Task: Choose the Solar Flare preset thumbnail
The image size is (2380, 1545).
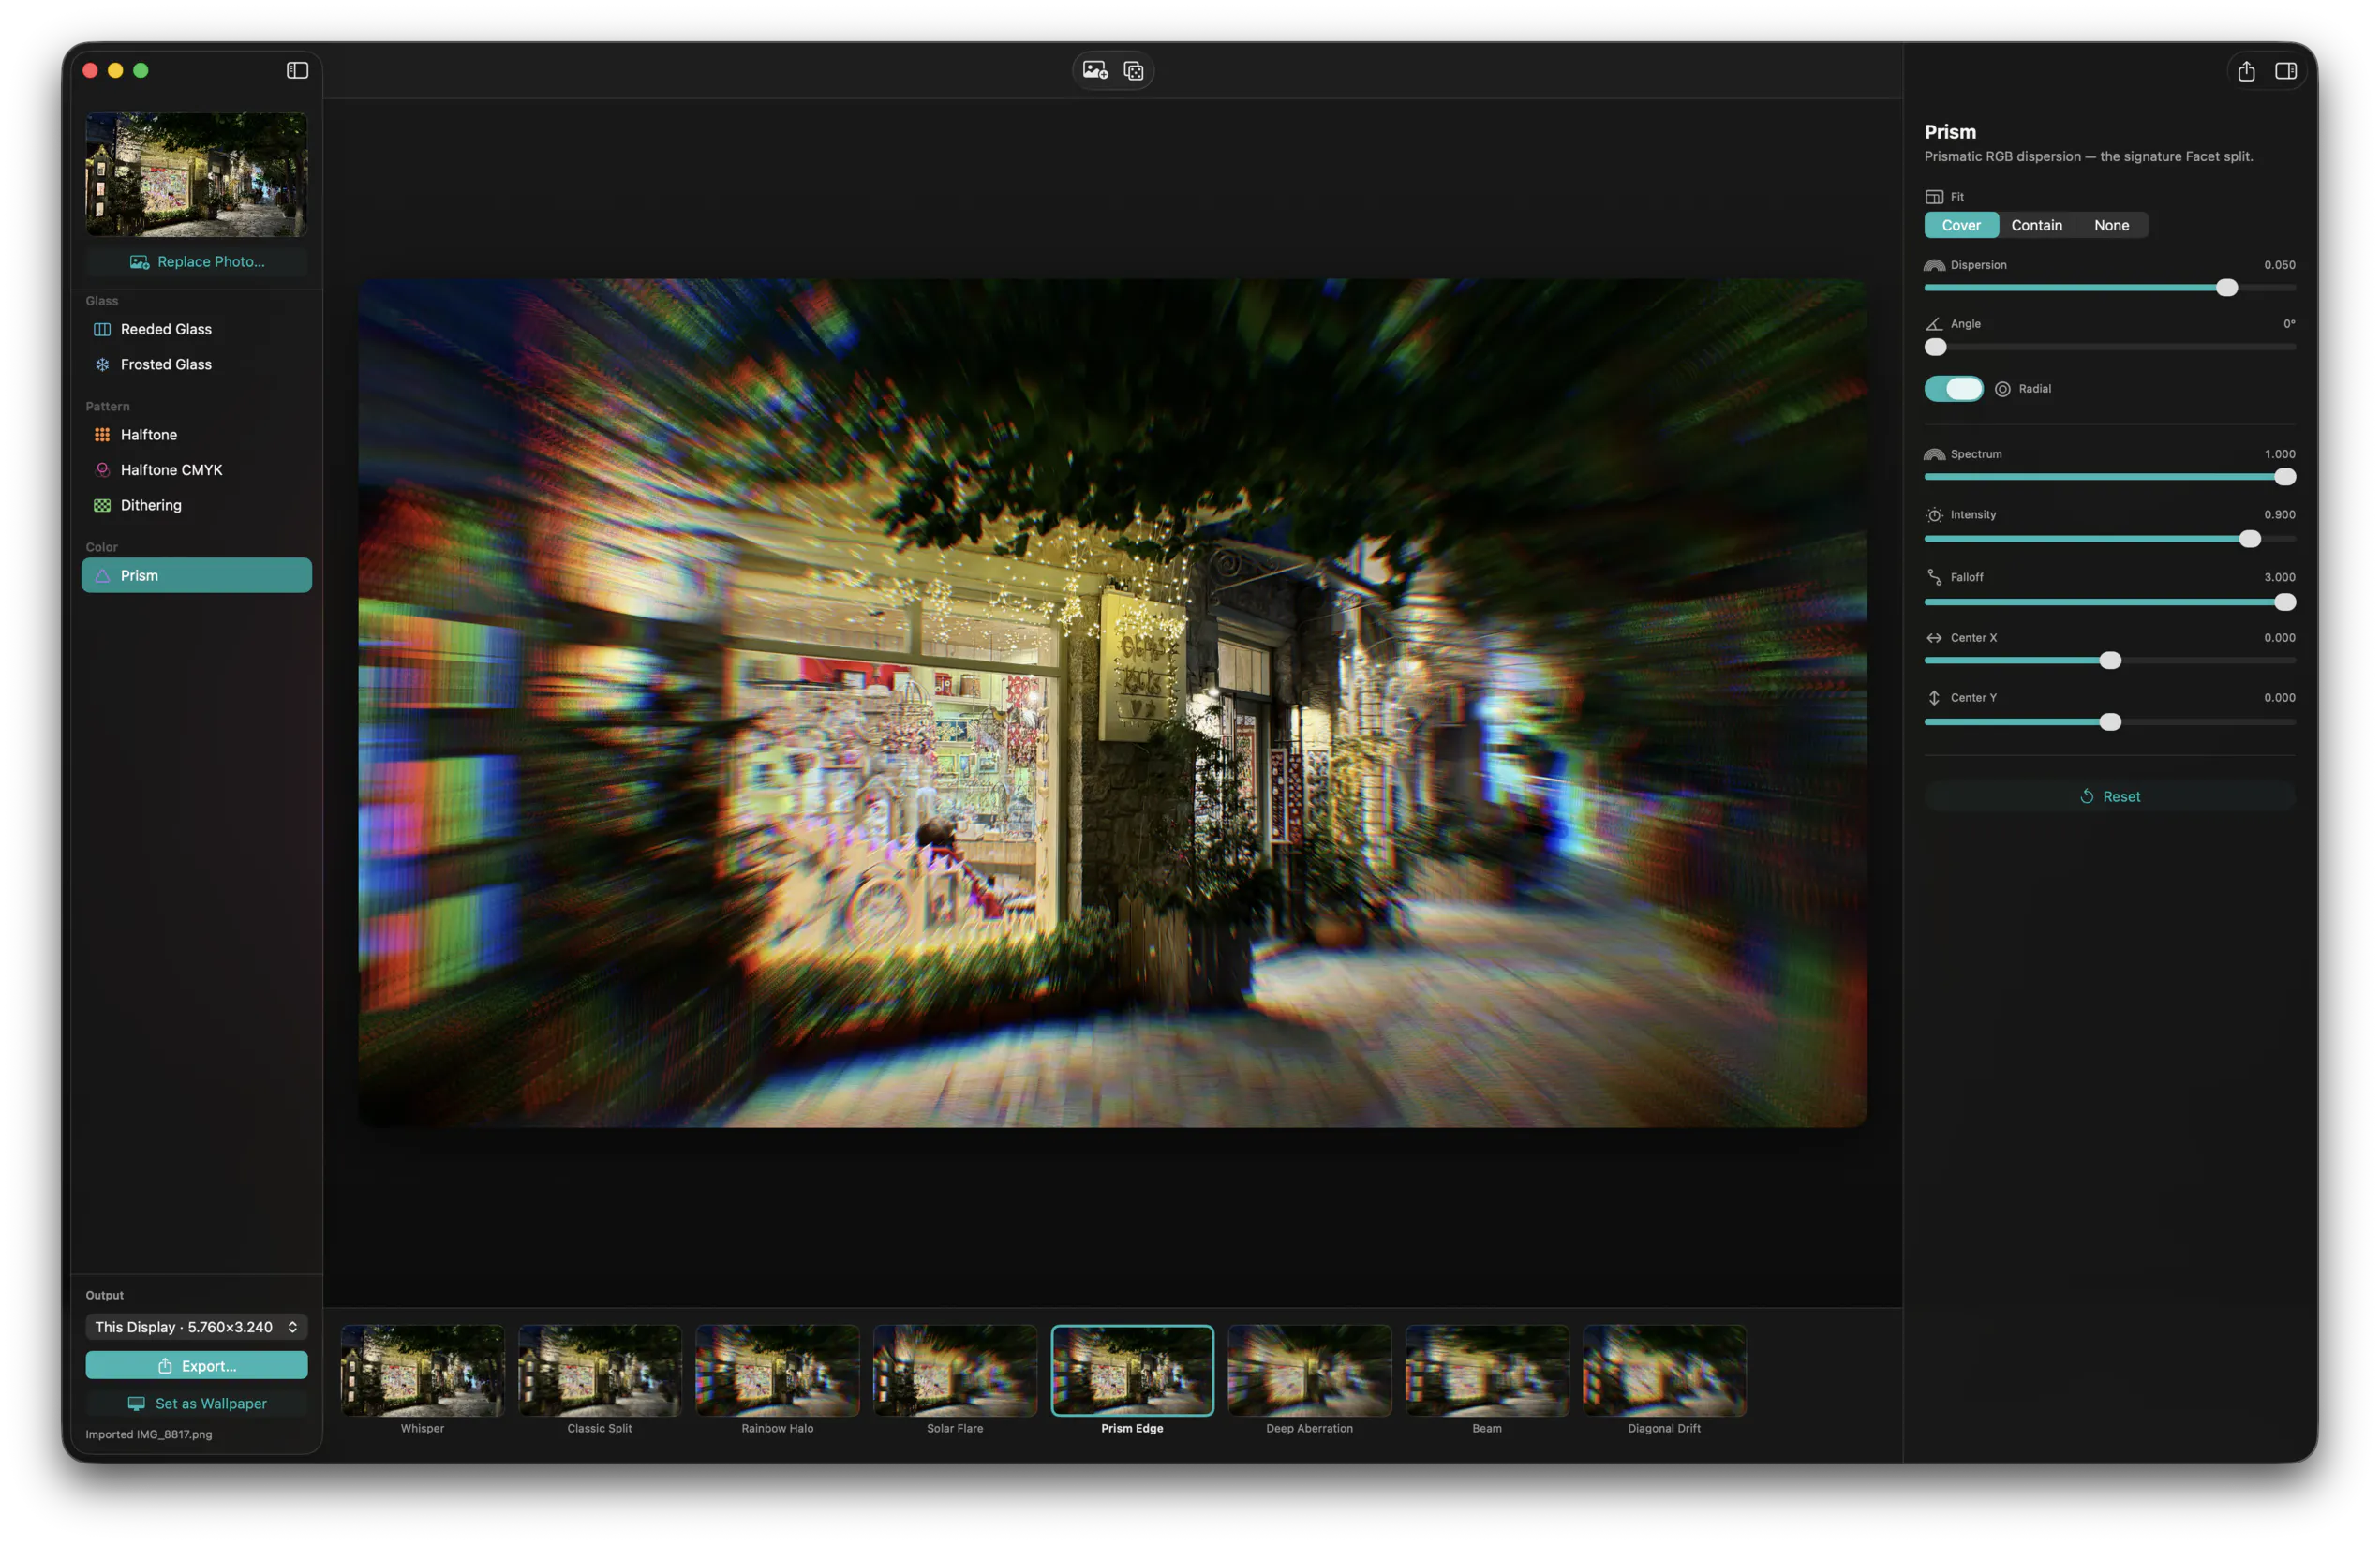Action: tap(954, 1371)
